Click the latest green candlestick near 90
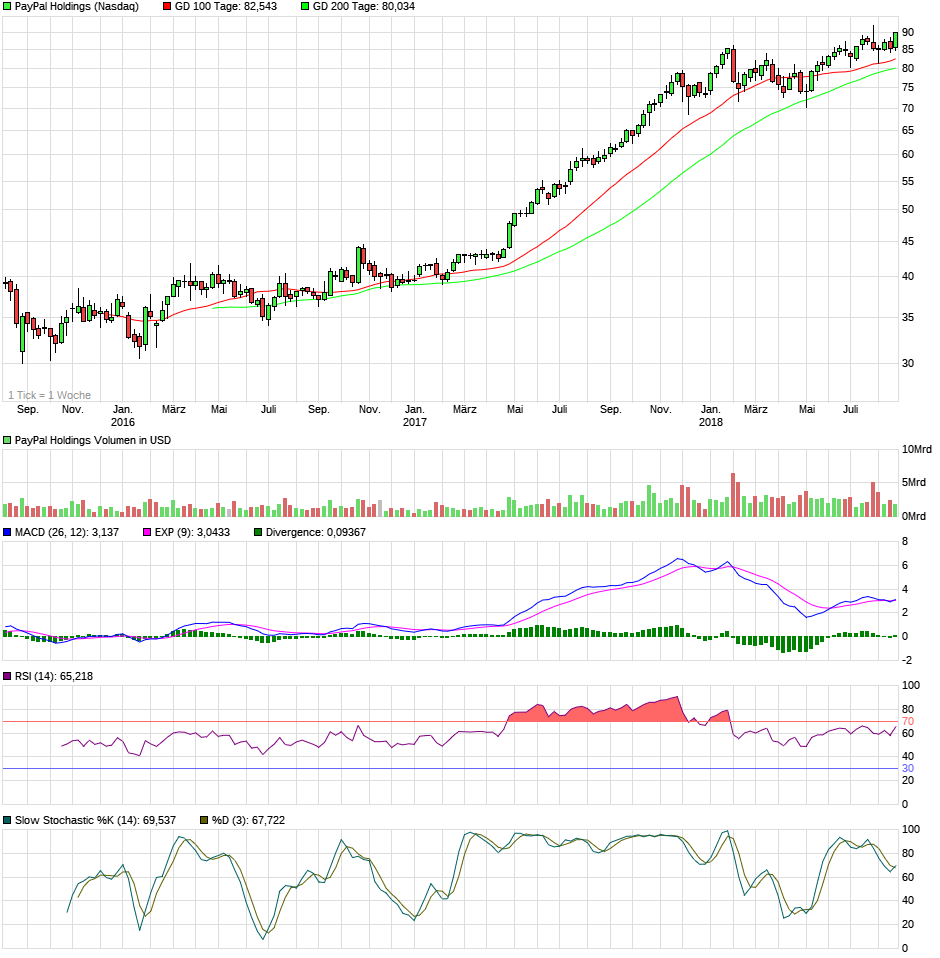 (895, 40)
